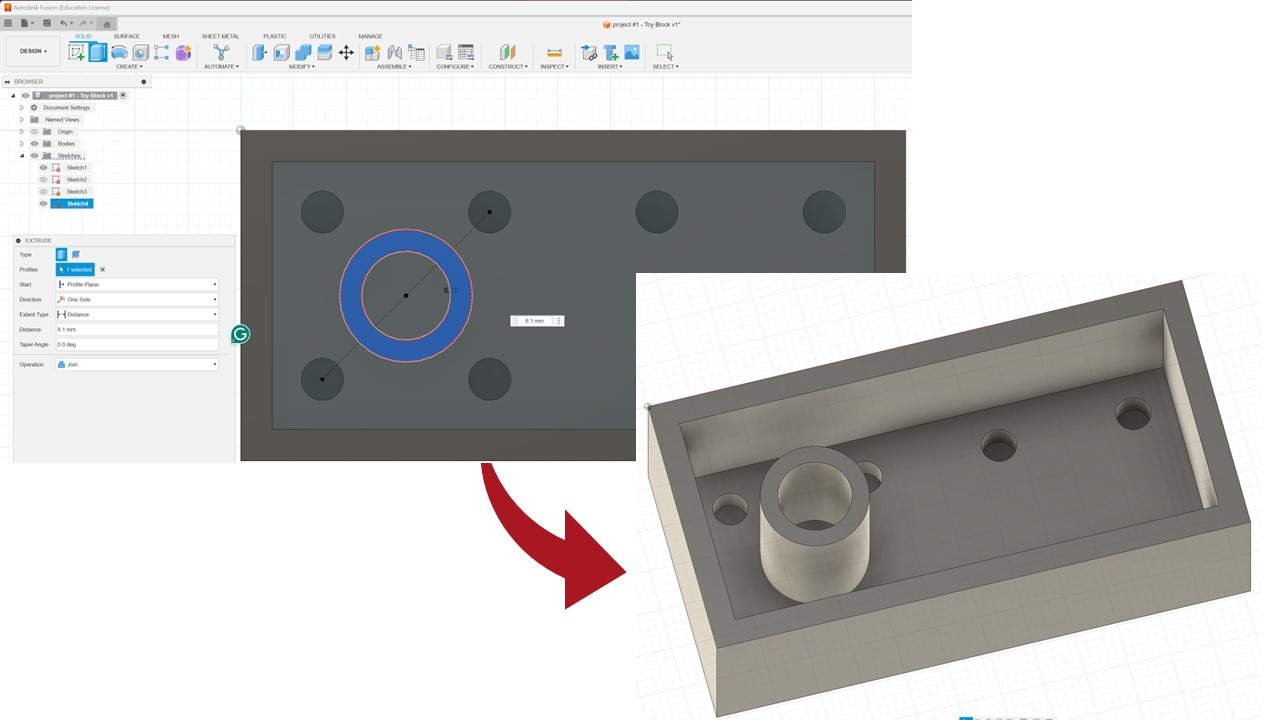
Task: Switch to the SURFACE tab
Action: point(127,36)
